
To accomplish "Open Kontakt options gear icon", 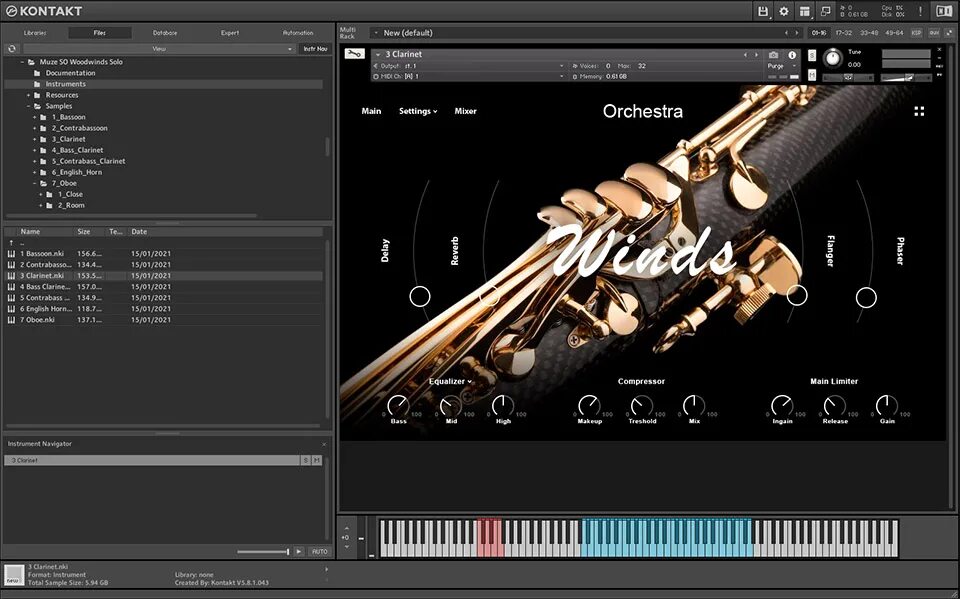I will [x=784, y=11].
